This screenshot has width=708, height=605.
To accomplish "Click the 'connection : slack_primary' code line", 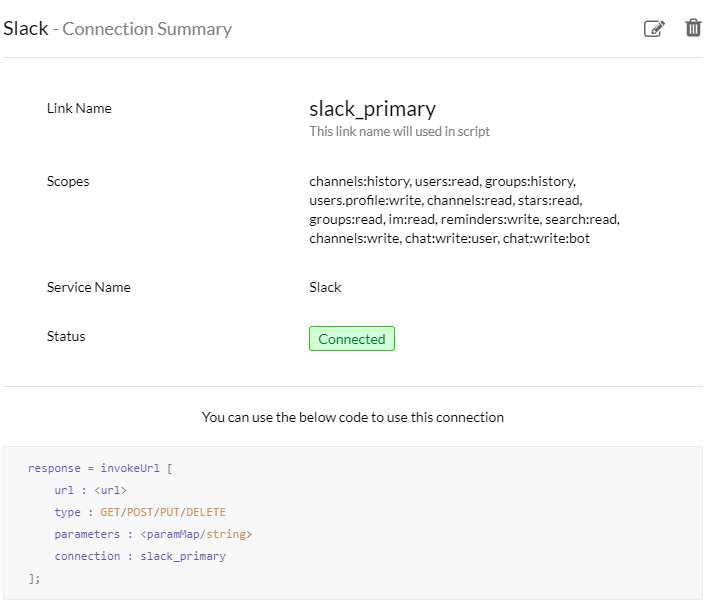I will point(140,556).
